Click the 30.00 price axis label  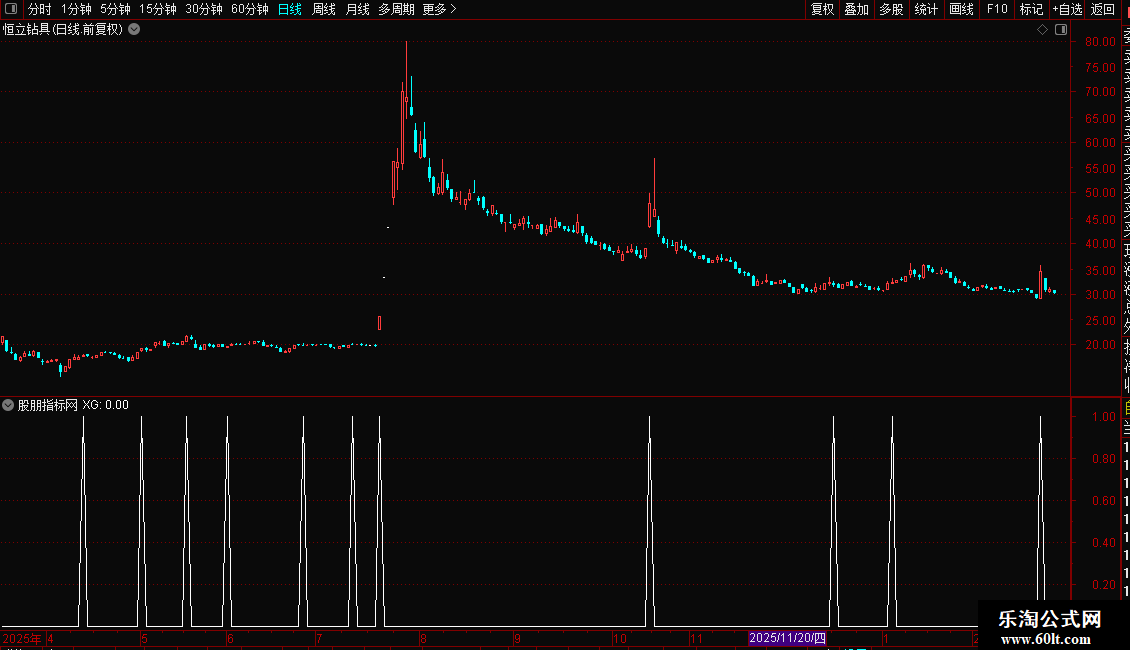click(1100, 295)
